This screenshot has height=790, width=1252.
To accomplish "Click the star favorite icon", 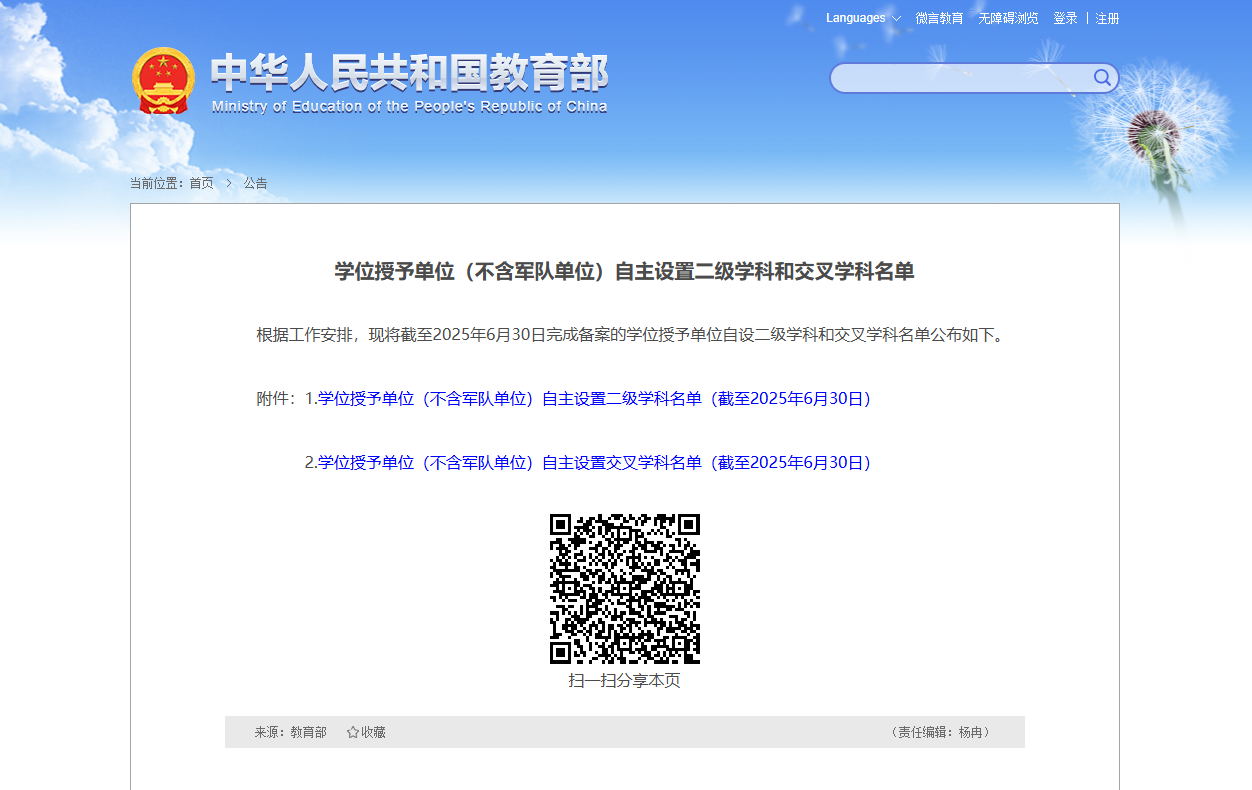I will [353, 732].
